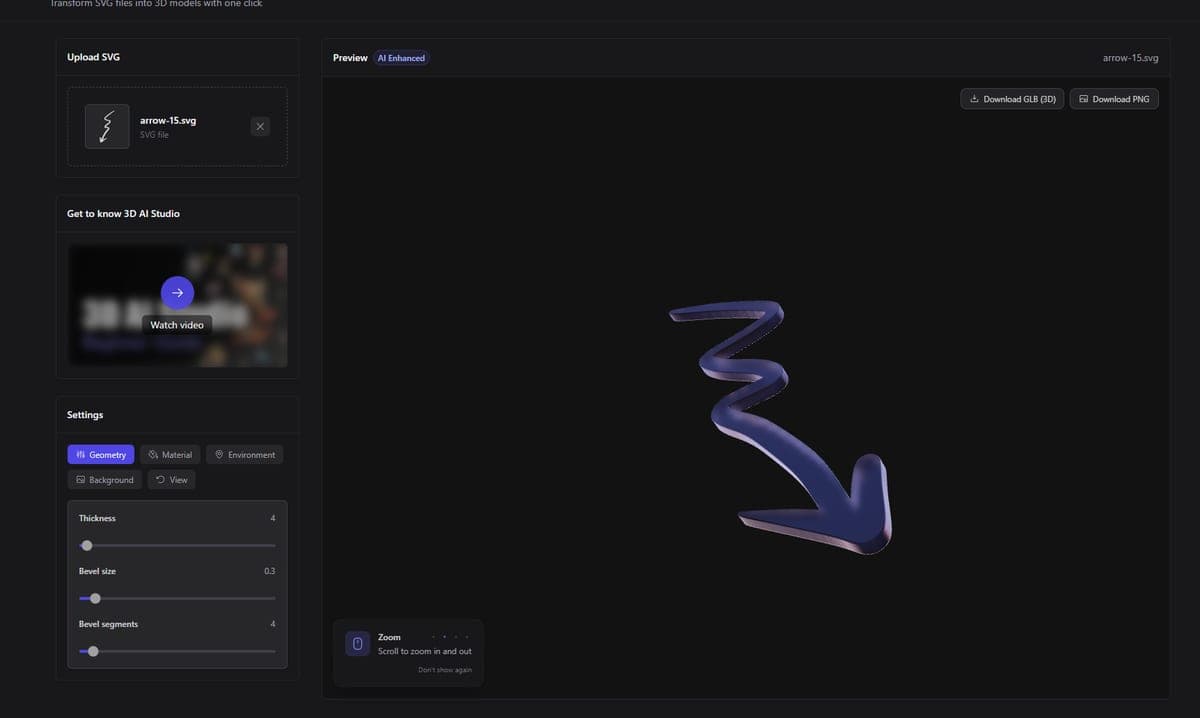The width and height of the screenshot is (1200, 718).
Task: Click the mouse icon in Zoom tip
Action: click(x=357, y=643)
